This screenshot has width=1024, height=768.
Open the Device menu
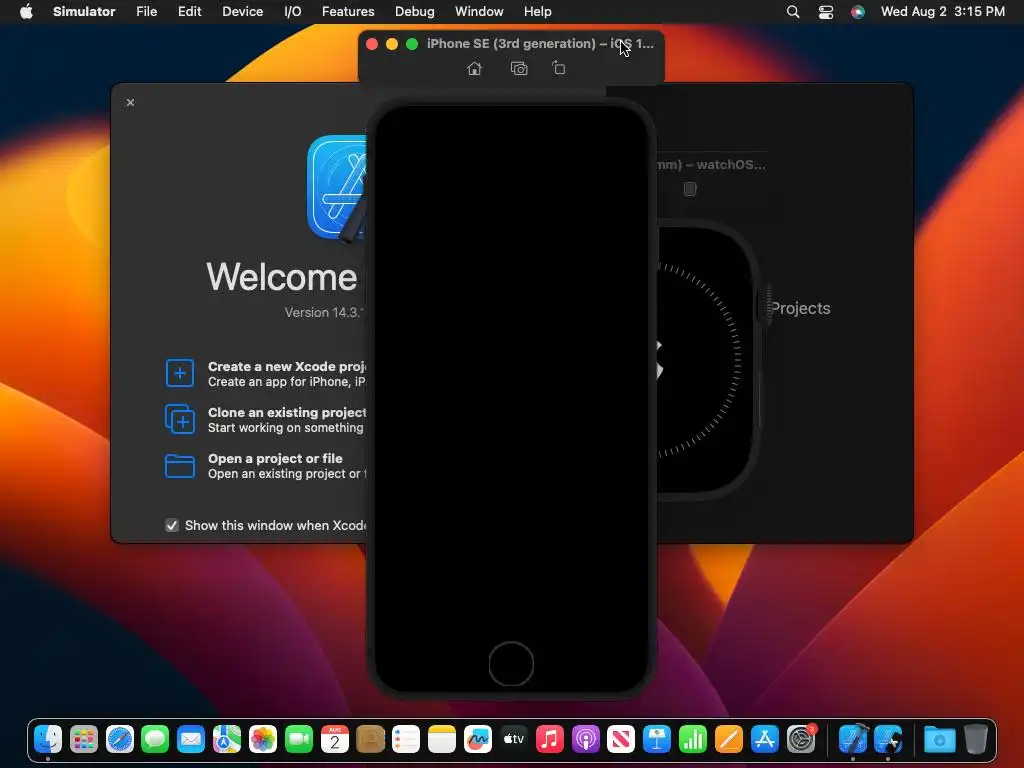click(242, 11)
